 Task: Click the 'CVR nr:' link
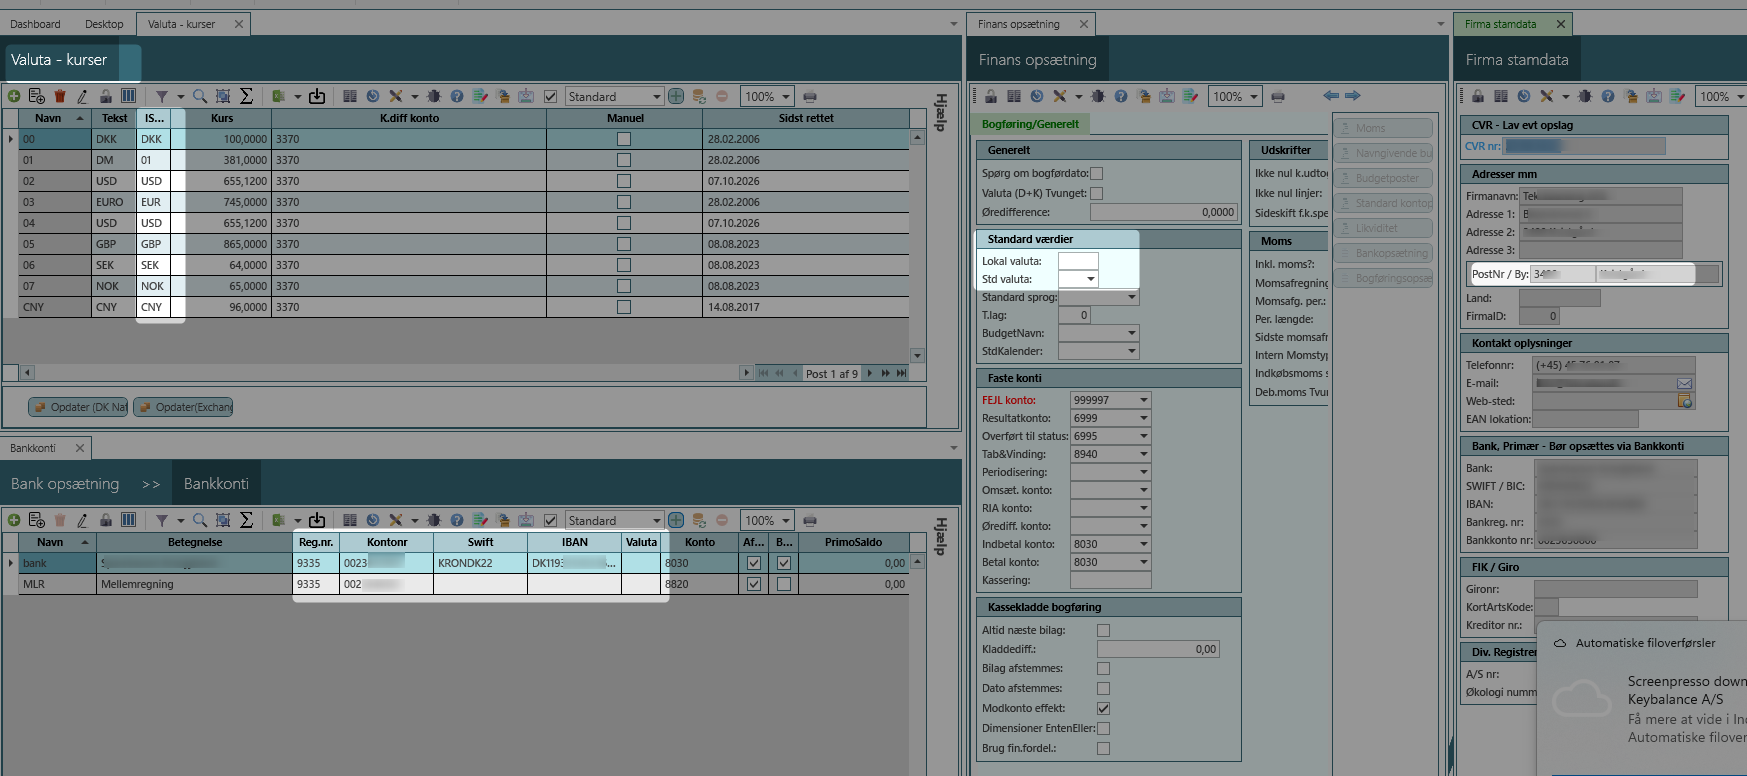(x=1482, y=146)
